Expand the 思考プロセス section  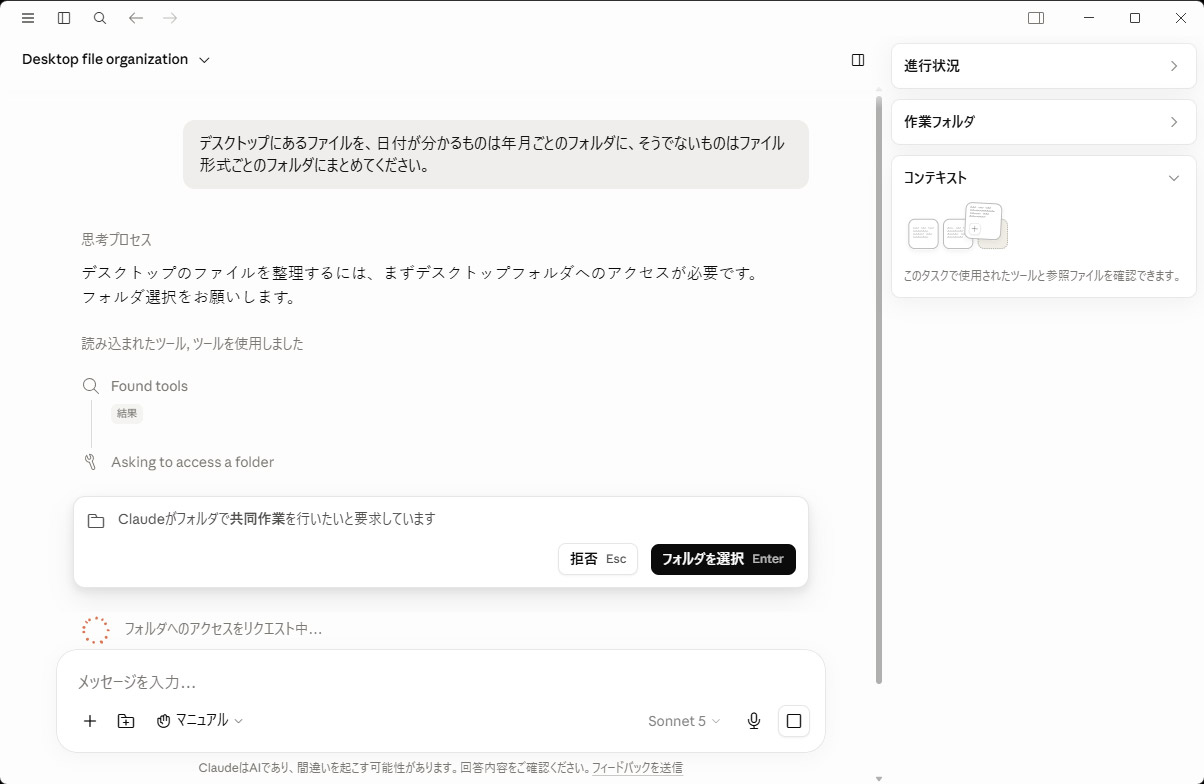click(x=117, y=240)
